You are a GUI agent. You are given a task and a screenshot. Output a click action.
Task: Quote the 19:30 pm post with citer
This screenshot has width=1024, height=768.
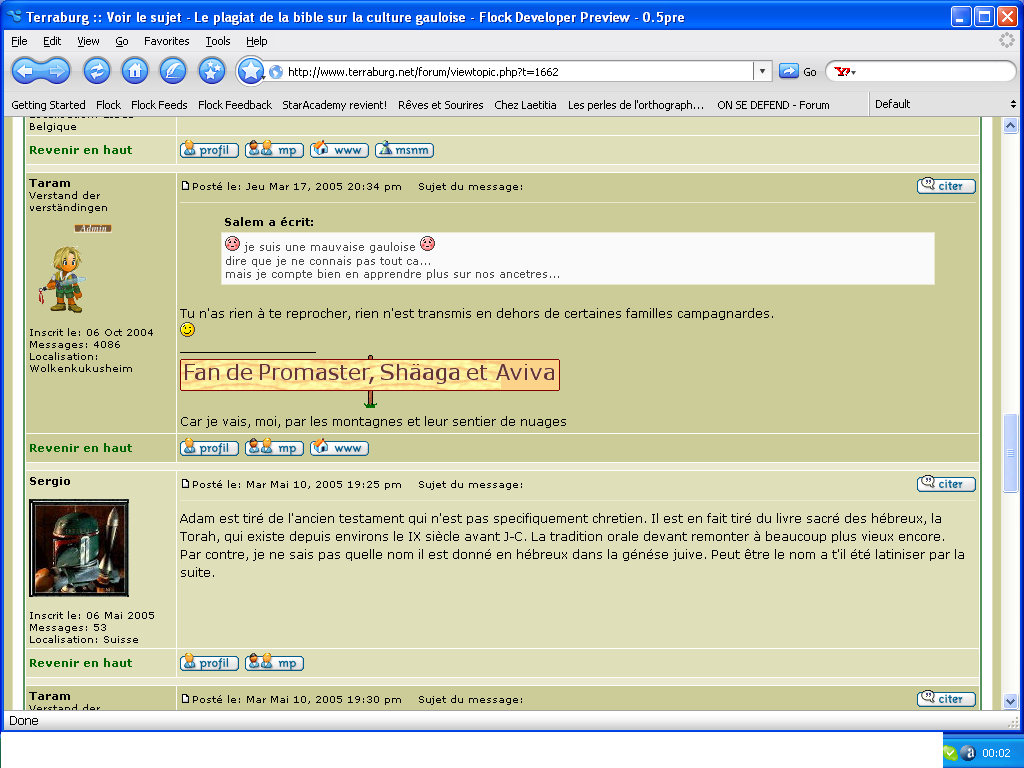pos(946,699)
